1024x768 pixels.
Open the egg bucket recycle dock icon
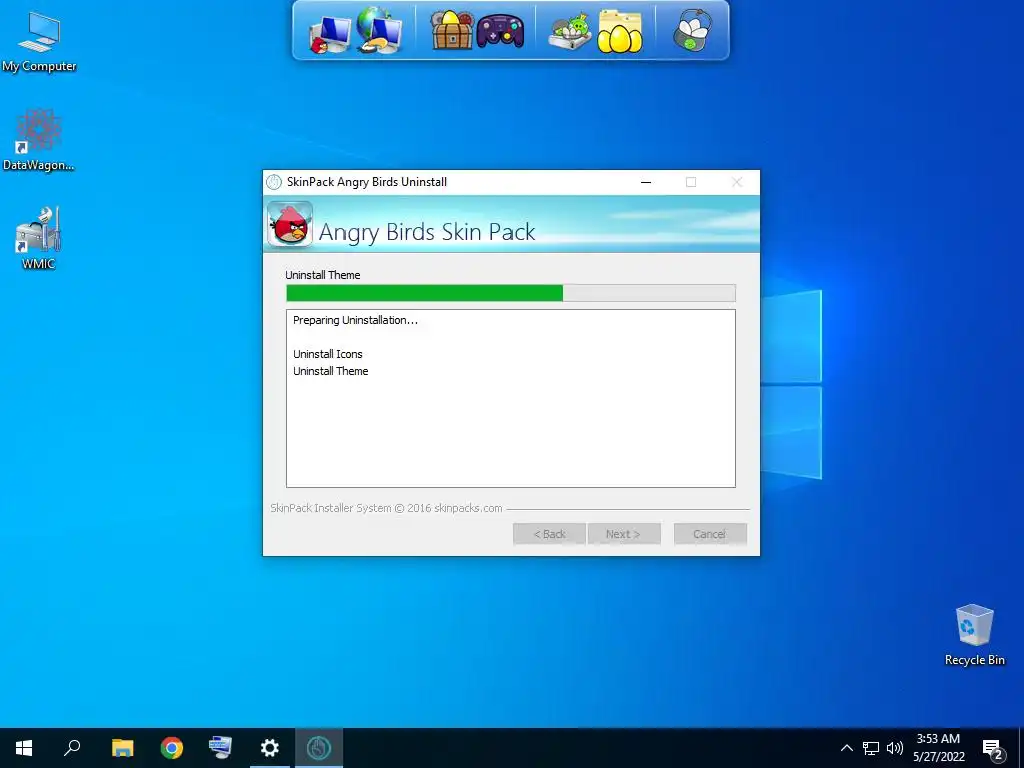pyautogui.click(x=693, y=30)
